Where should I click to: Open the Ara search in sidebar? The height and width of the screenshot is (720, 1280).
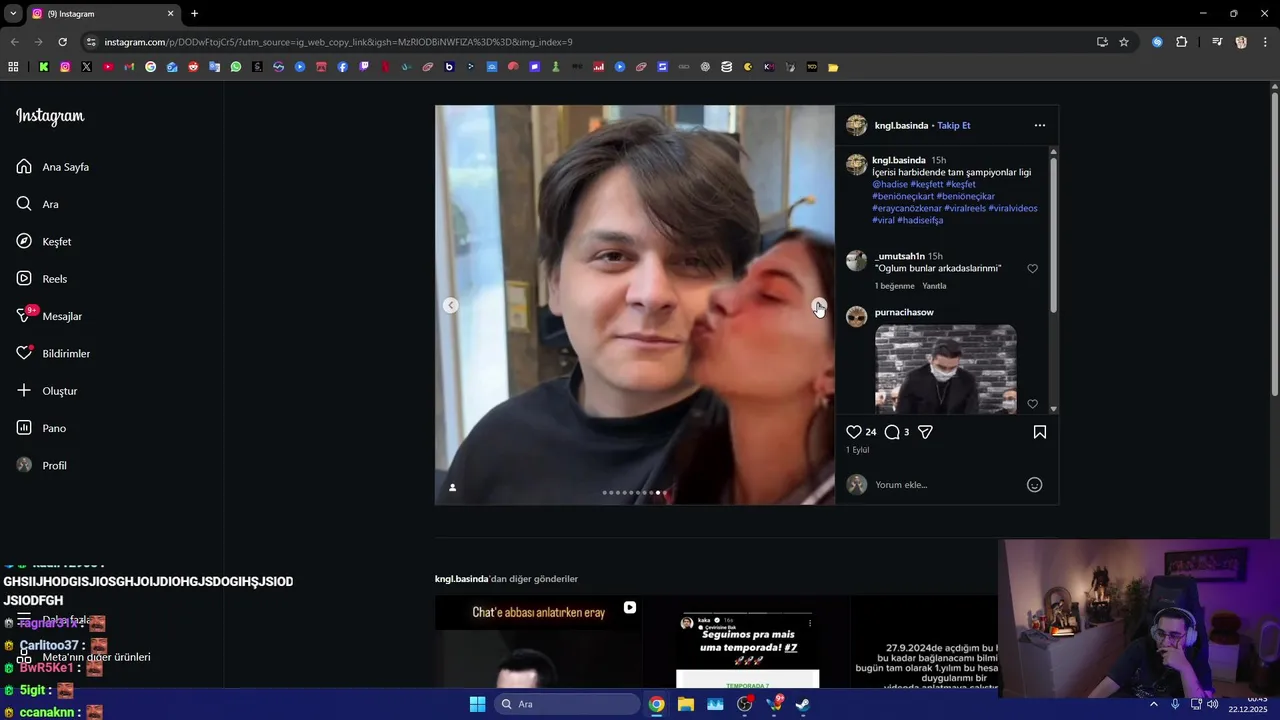point(38,204)
